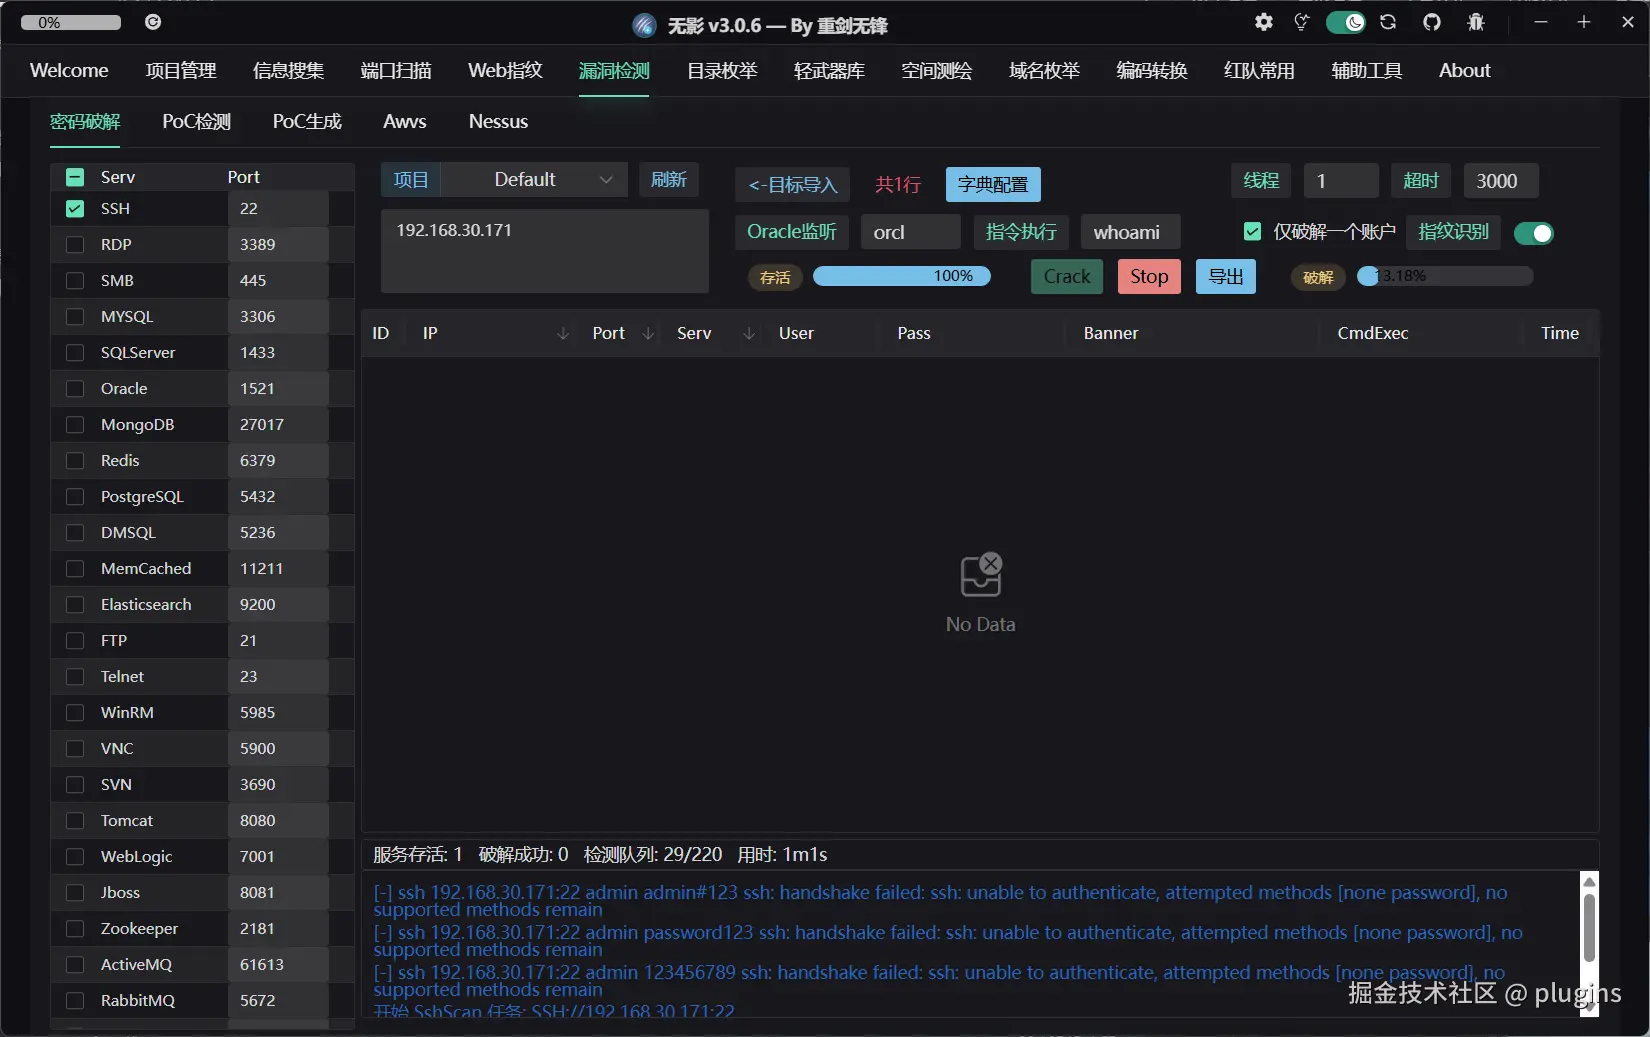
Task: Switch to the 目录枚举 tab
Action: (722, 71)
